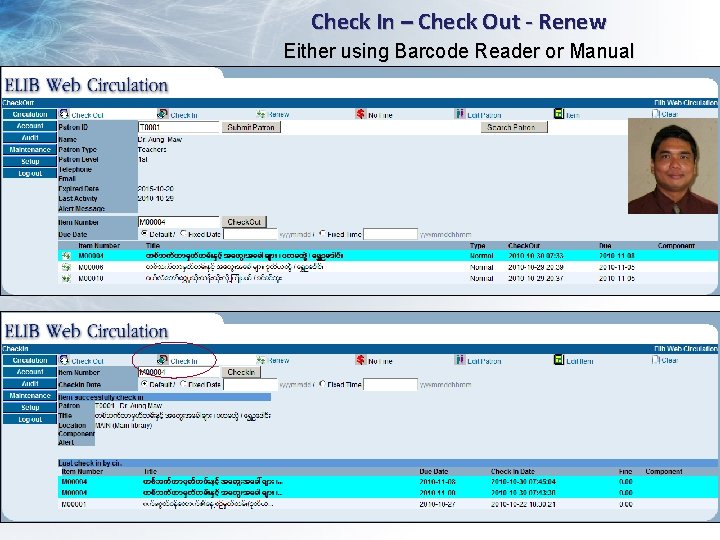This screenshot has width=720, height=540.
Task: Open Edit Patron icon on the CheckIn screen
Action: [460, 360]
